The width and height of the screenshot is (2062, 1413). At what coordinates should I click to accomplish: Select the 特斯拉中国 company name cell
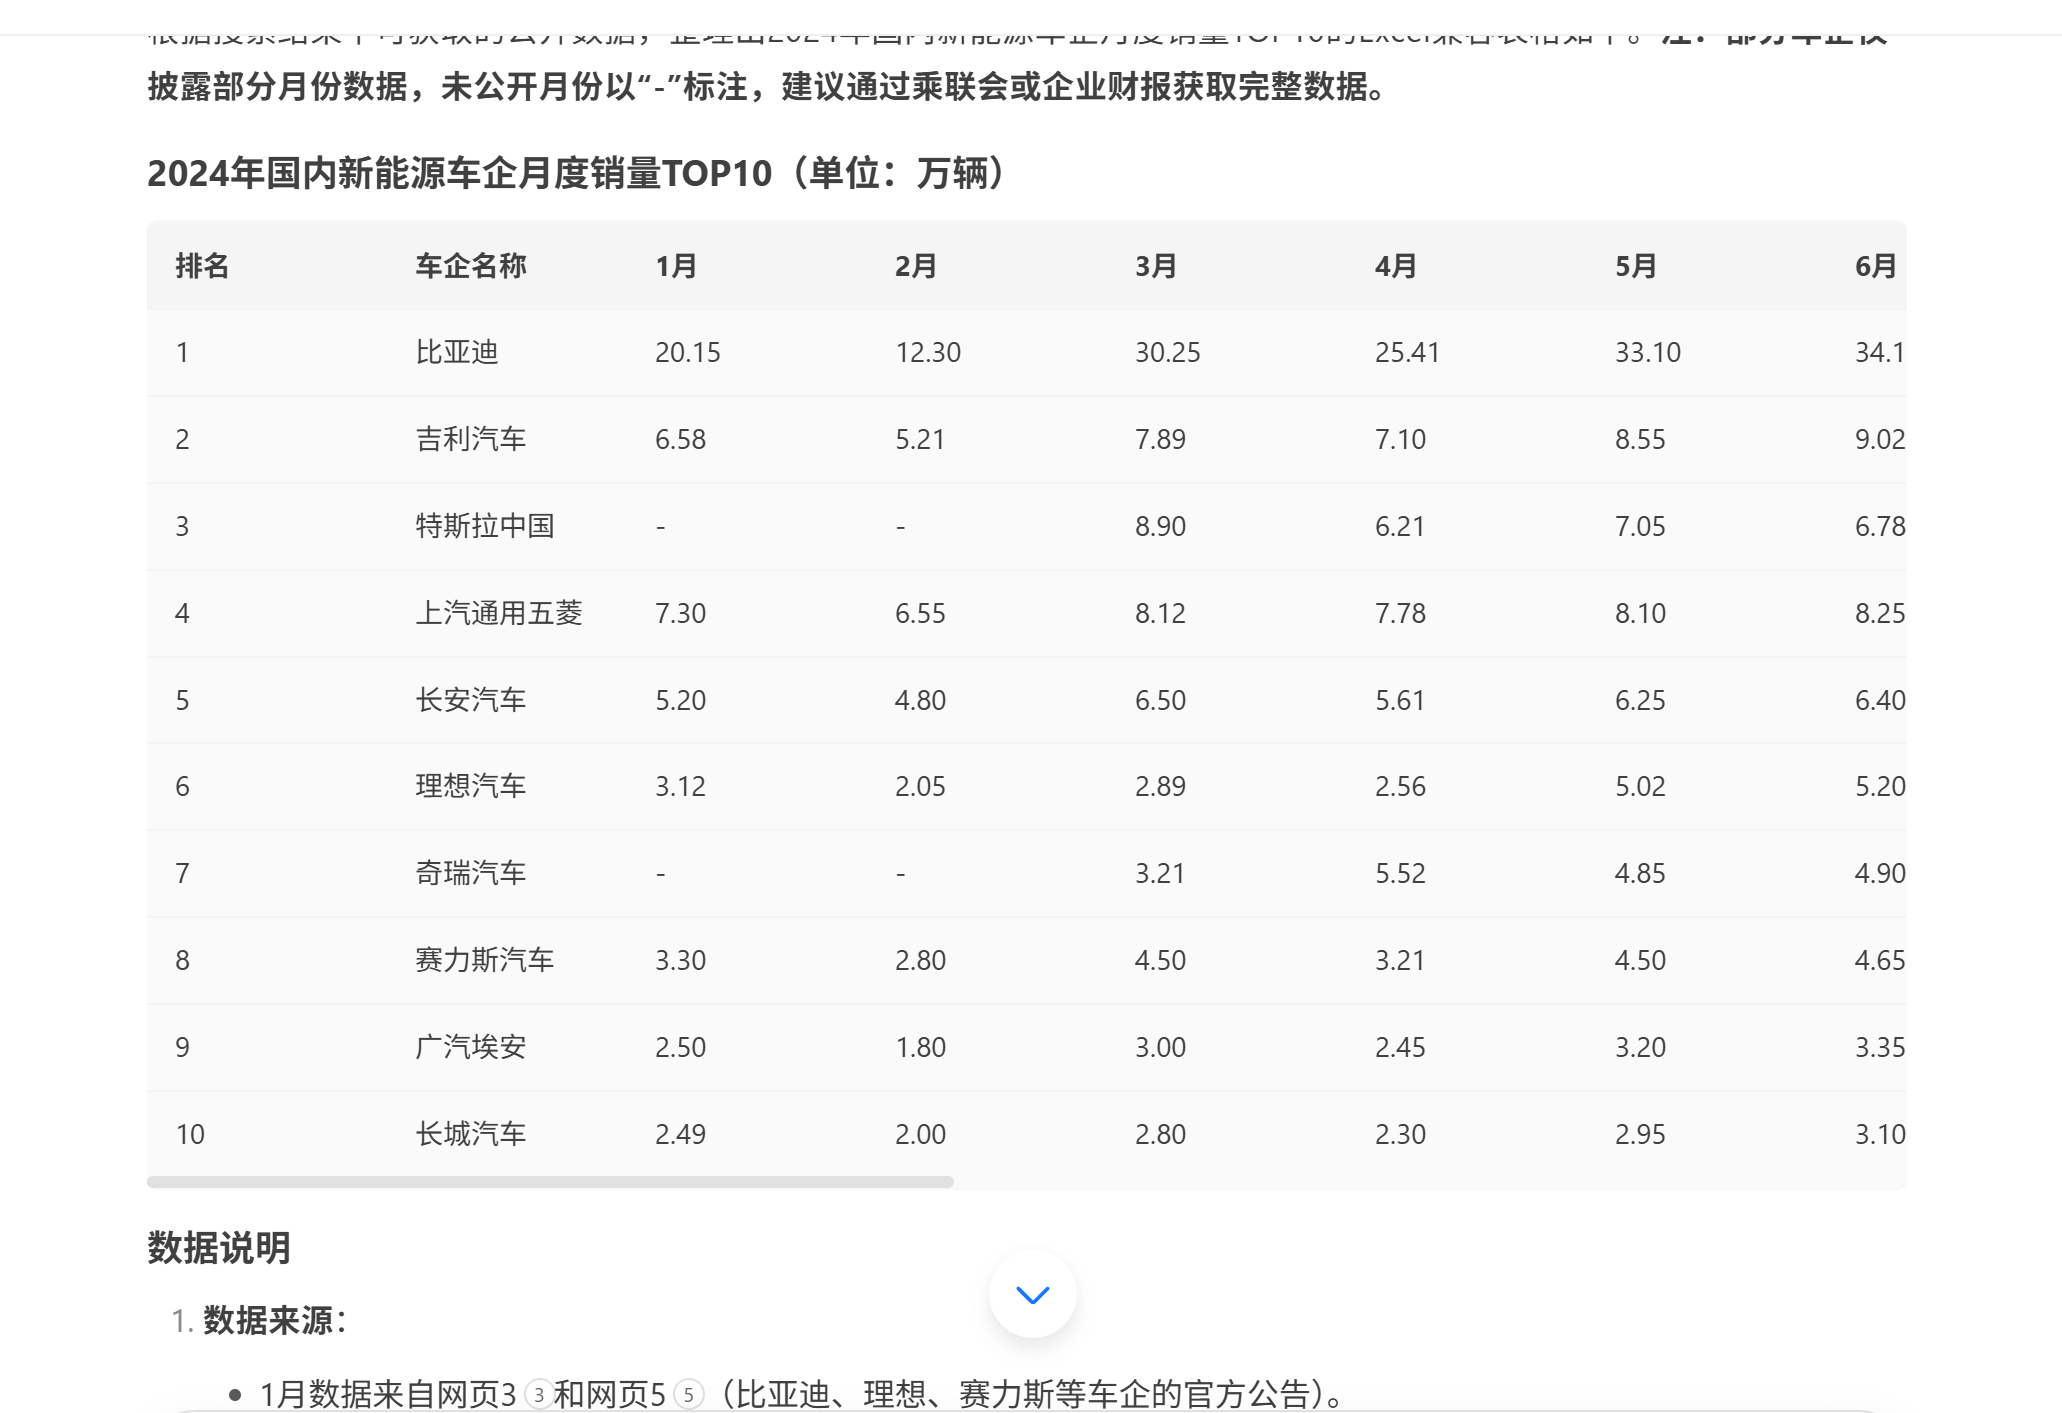[484, 526]
